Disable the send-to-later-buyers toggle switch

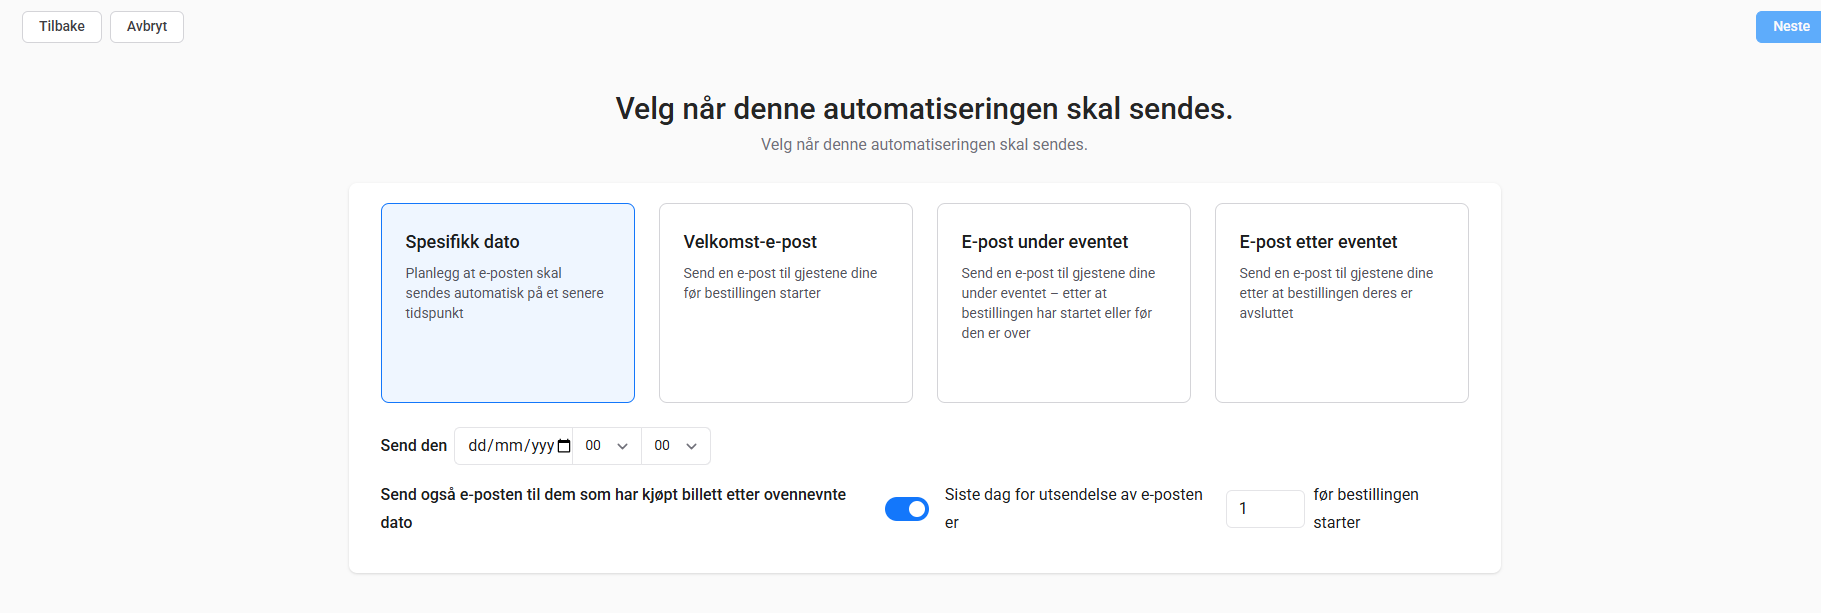click(907, 509)
